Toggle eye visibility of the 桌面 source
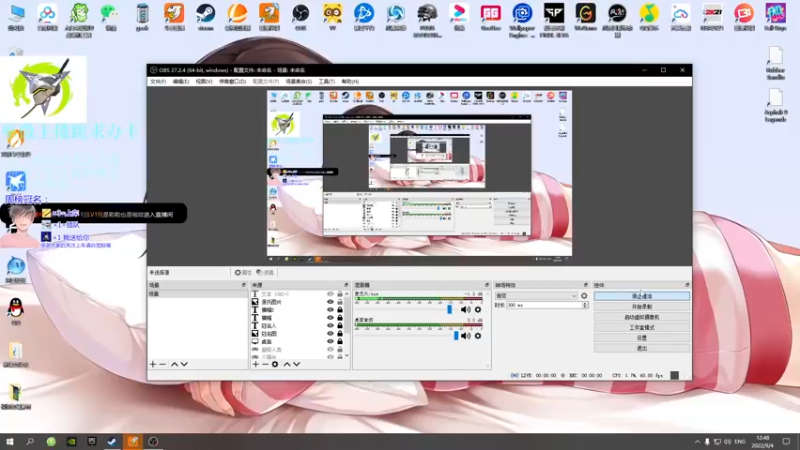Image resolution: width=800 pixels, height=450 pixels. click(329, 341)
